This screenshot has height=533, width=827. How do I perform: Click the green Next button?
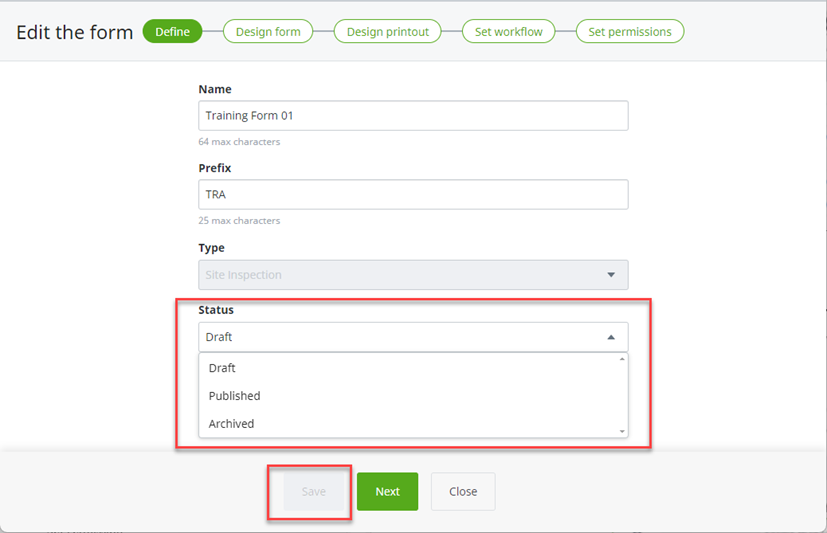pyautogui.click(x=388, y=491)
